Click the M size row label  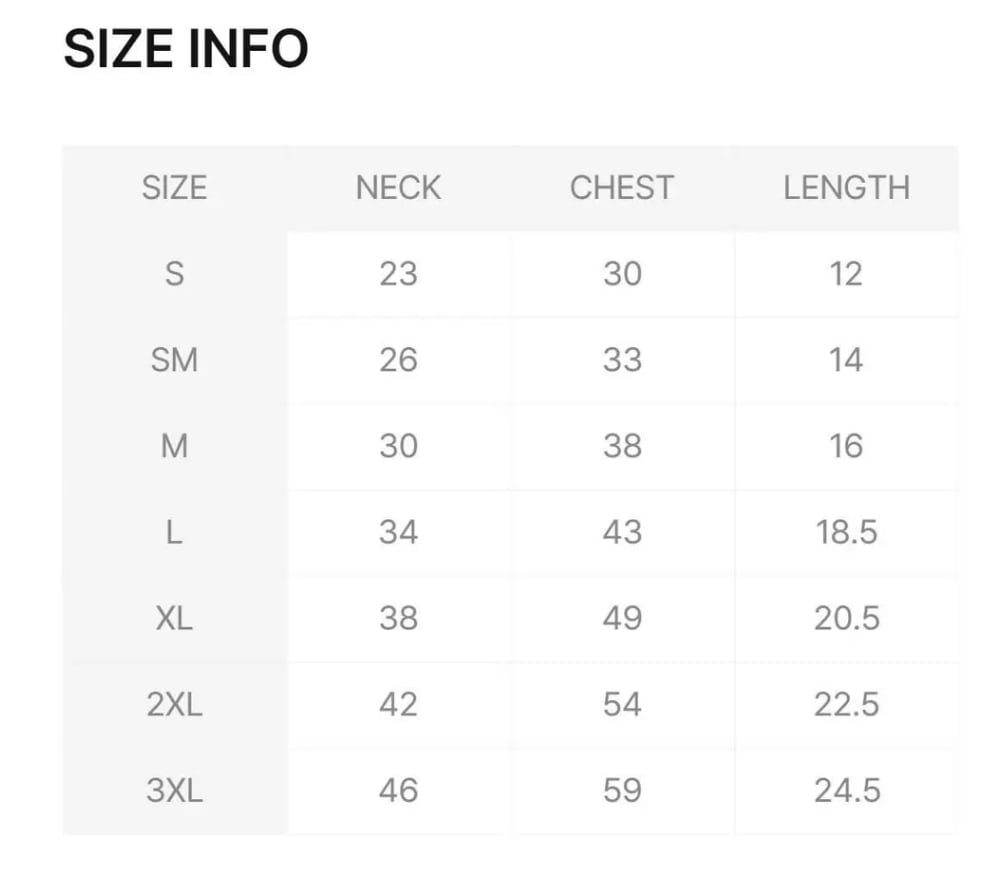[x=174, y=446]
